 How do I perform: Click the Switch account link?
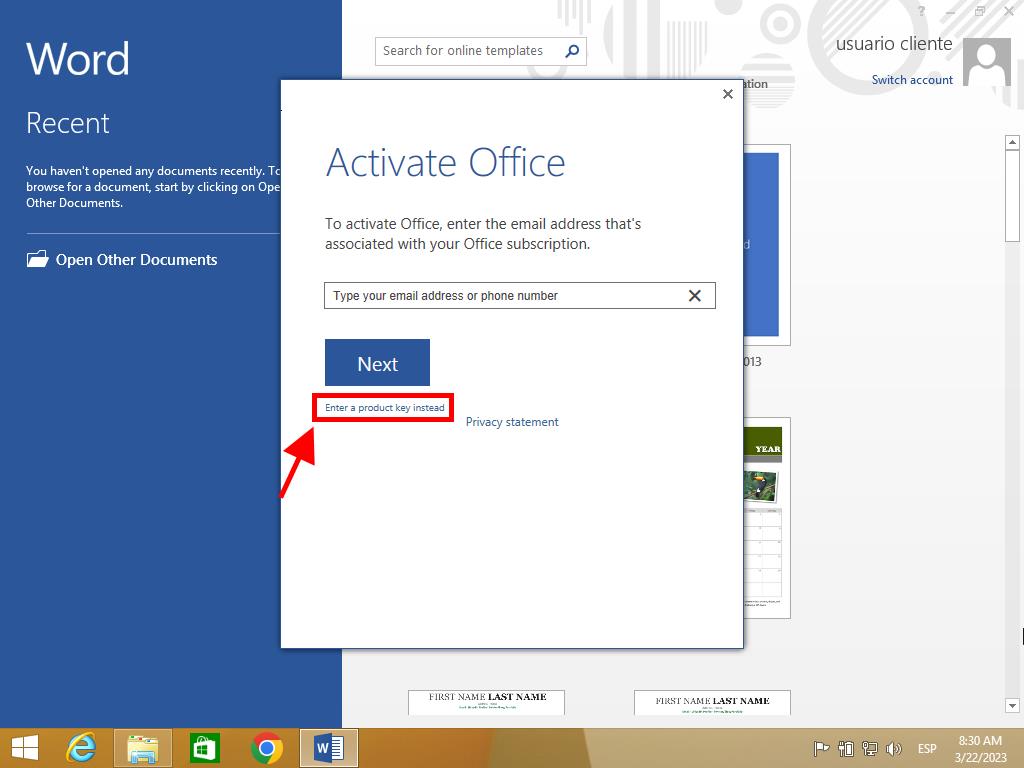912,80
